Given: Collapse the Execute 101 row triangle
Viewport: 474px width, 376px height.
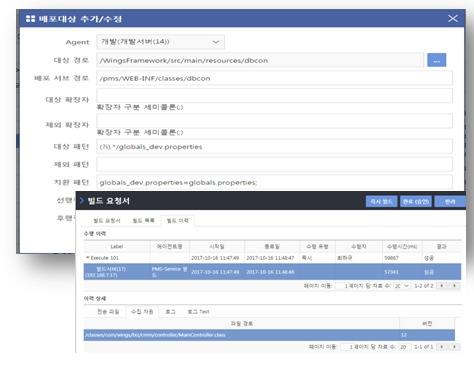Looking at the screenshot, I should [x=88, y=258].
